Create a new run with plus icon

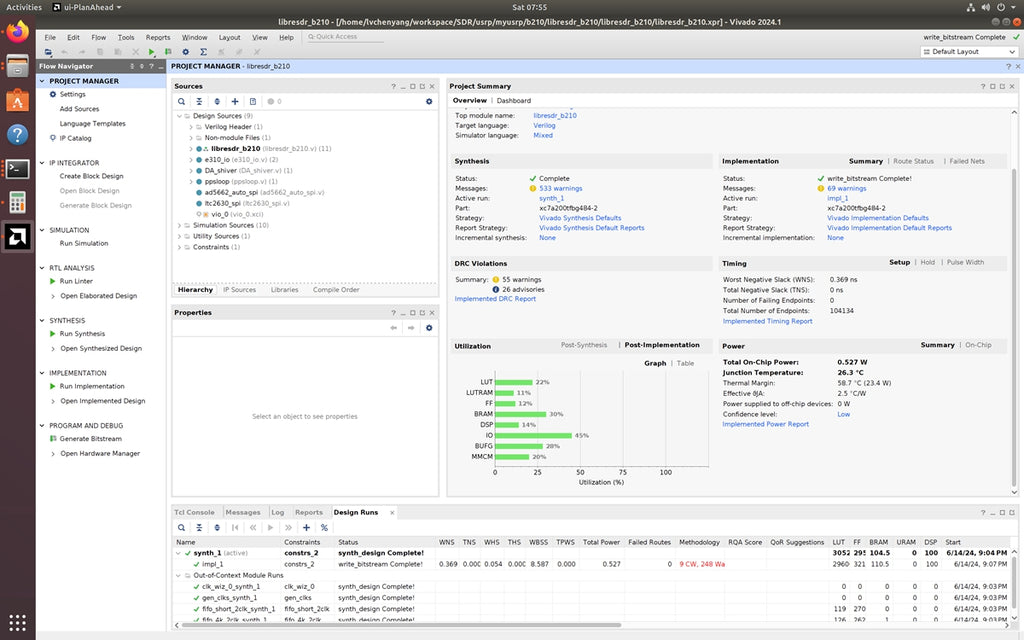(306, 528)
